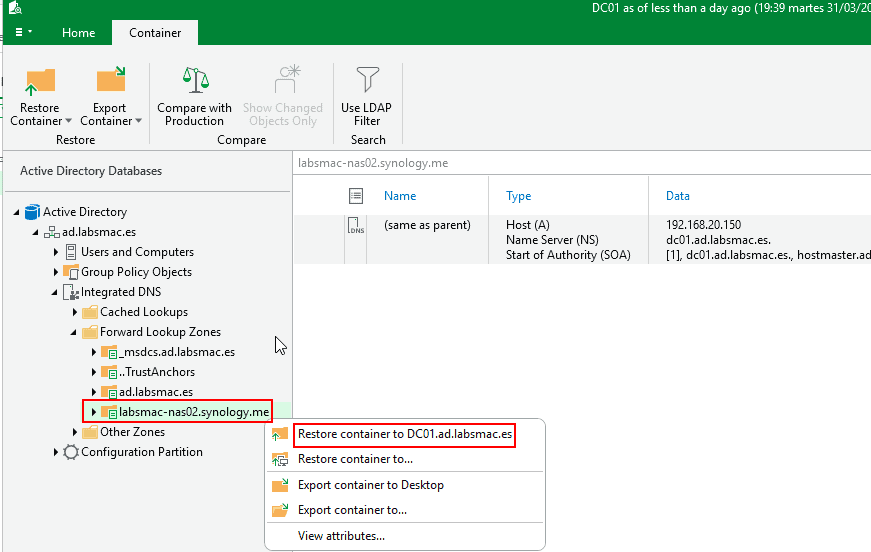Switch to the Home ribbon tab
Viewport: 871px width, 552px height.
tap(78, 33)
